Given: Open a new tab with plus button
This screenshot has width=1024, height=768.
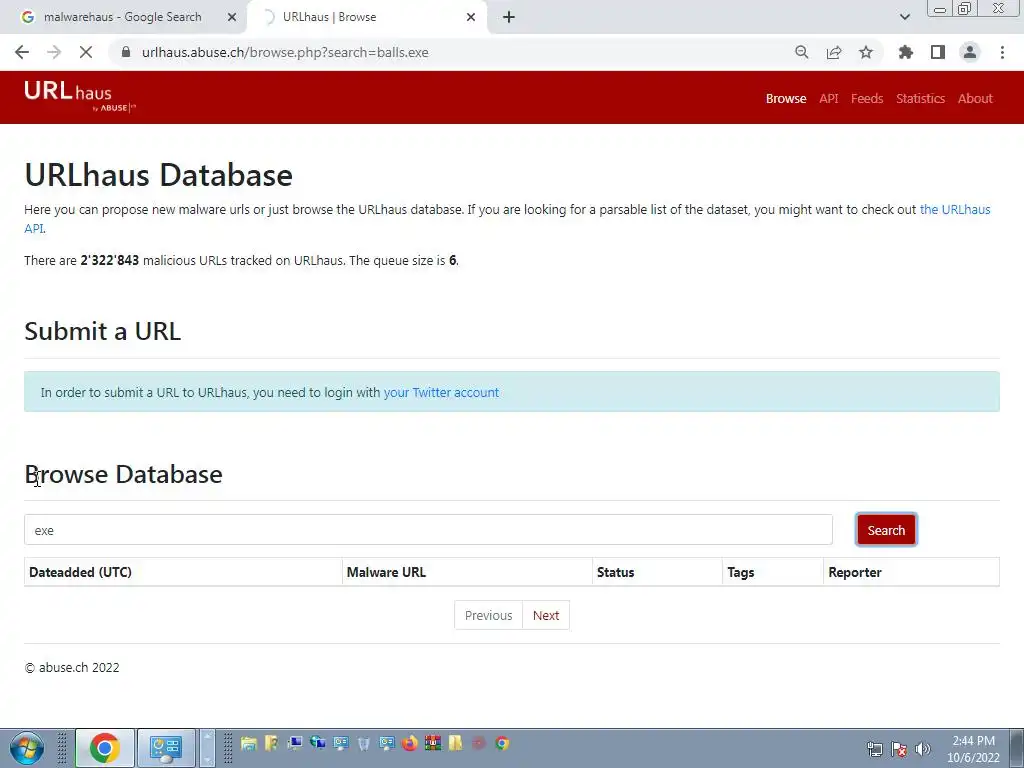Looking at the screenshot, I should coord(509,17).
